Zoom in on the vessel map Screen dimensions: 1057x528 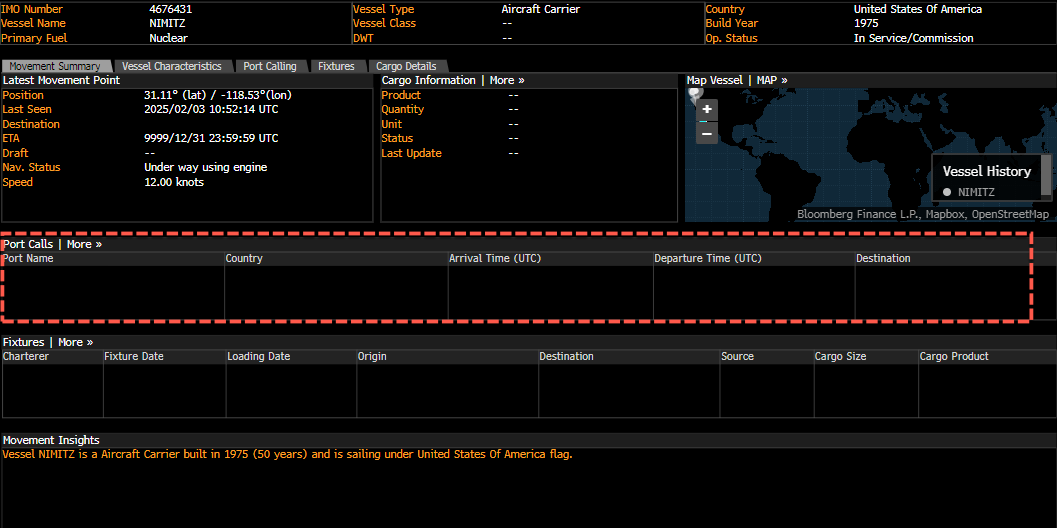(707, 110)
